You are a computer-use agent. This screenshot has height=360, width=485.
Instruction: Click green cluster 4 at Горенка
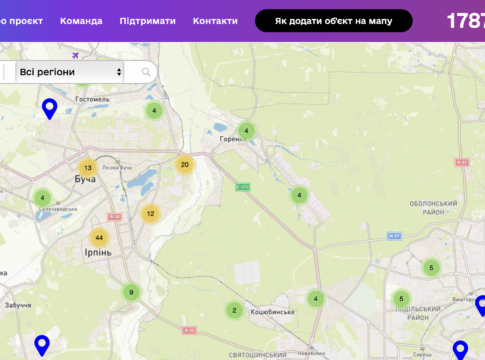(246, 131)
